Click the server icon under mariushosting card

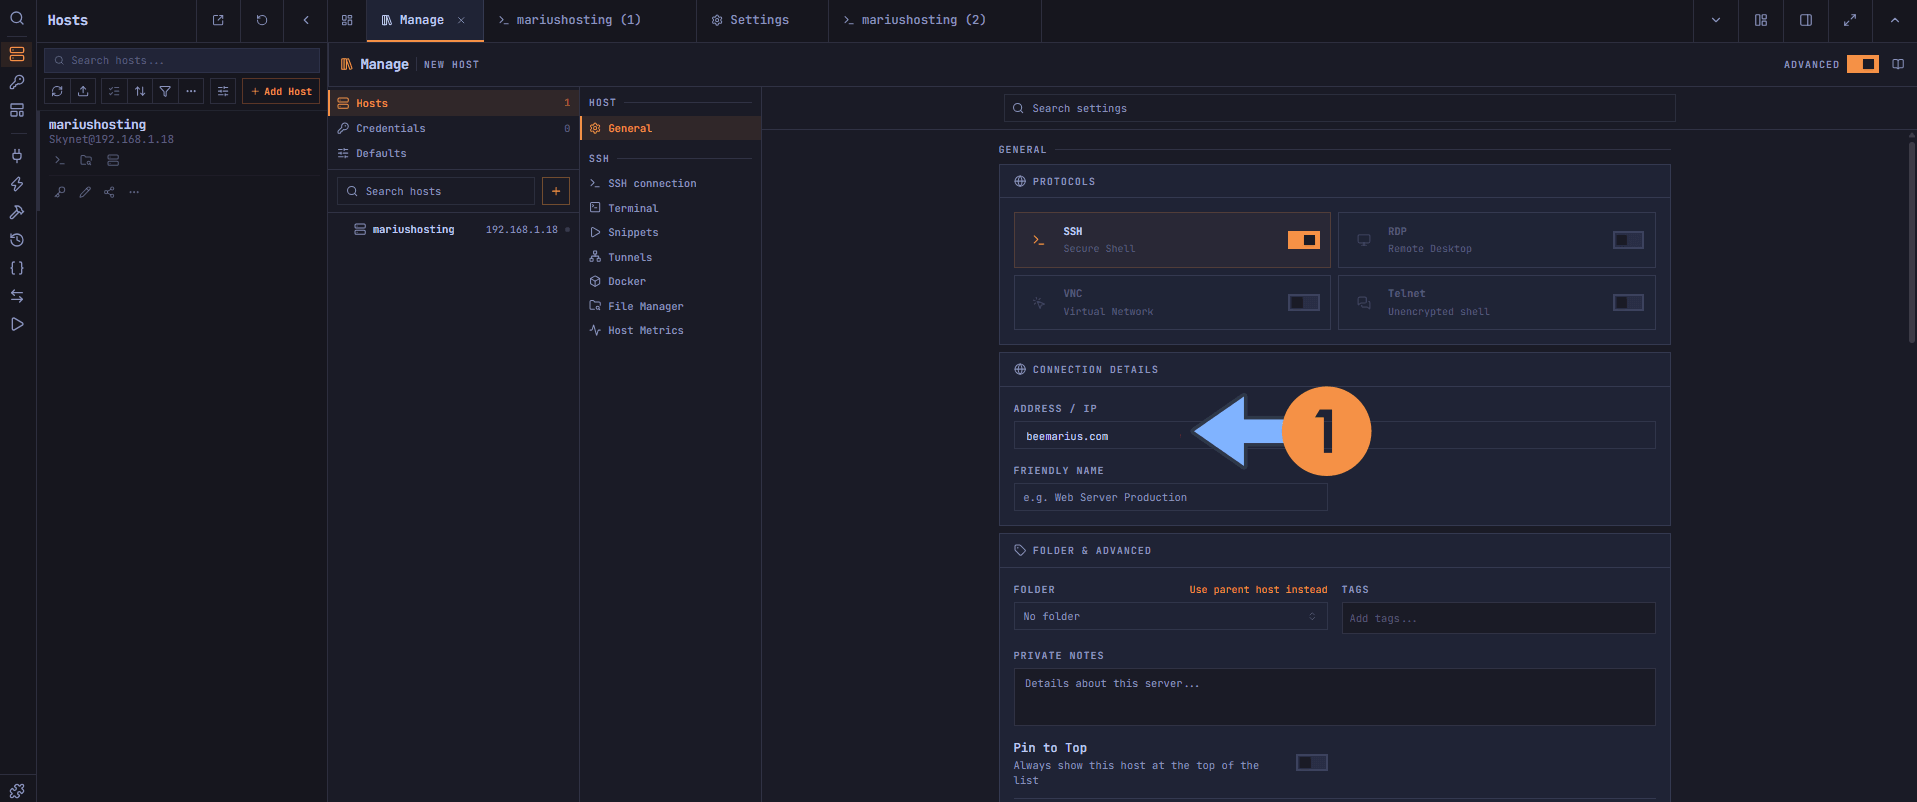pos(113,160)
